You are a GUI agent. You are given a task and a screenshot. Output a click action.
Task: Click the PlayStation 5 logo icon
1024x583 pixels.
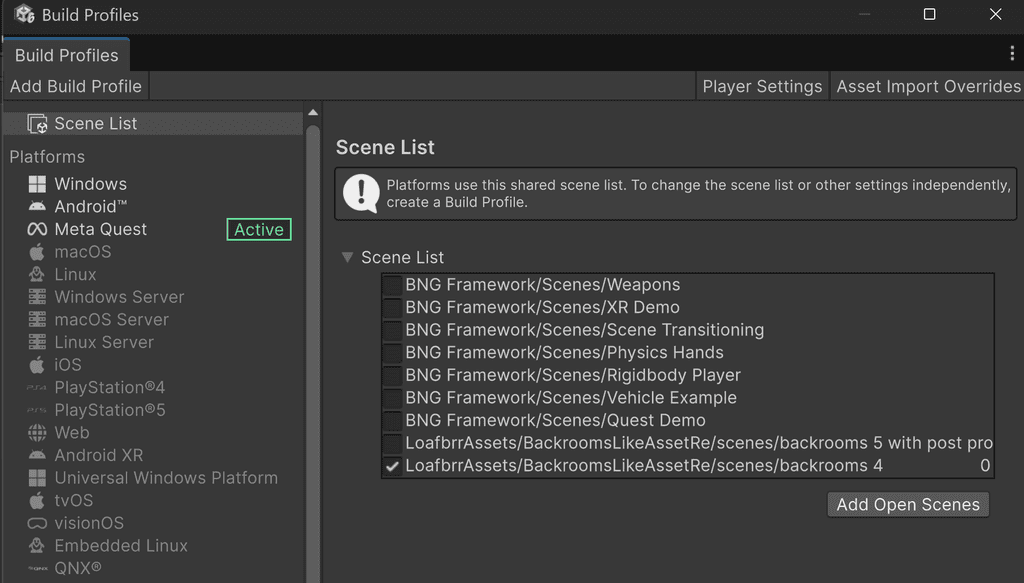pos(37,410)
